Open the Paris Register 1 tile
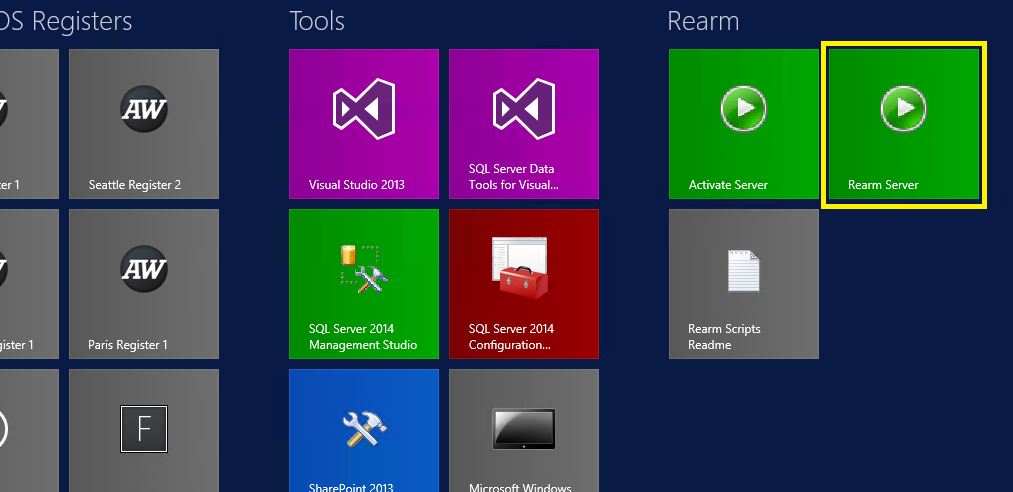Image resolution: width=1013 pixels, height=492 pixels. 144,284
